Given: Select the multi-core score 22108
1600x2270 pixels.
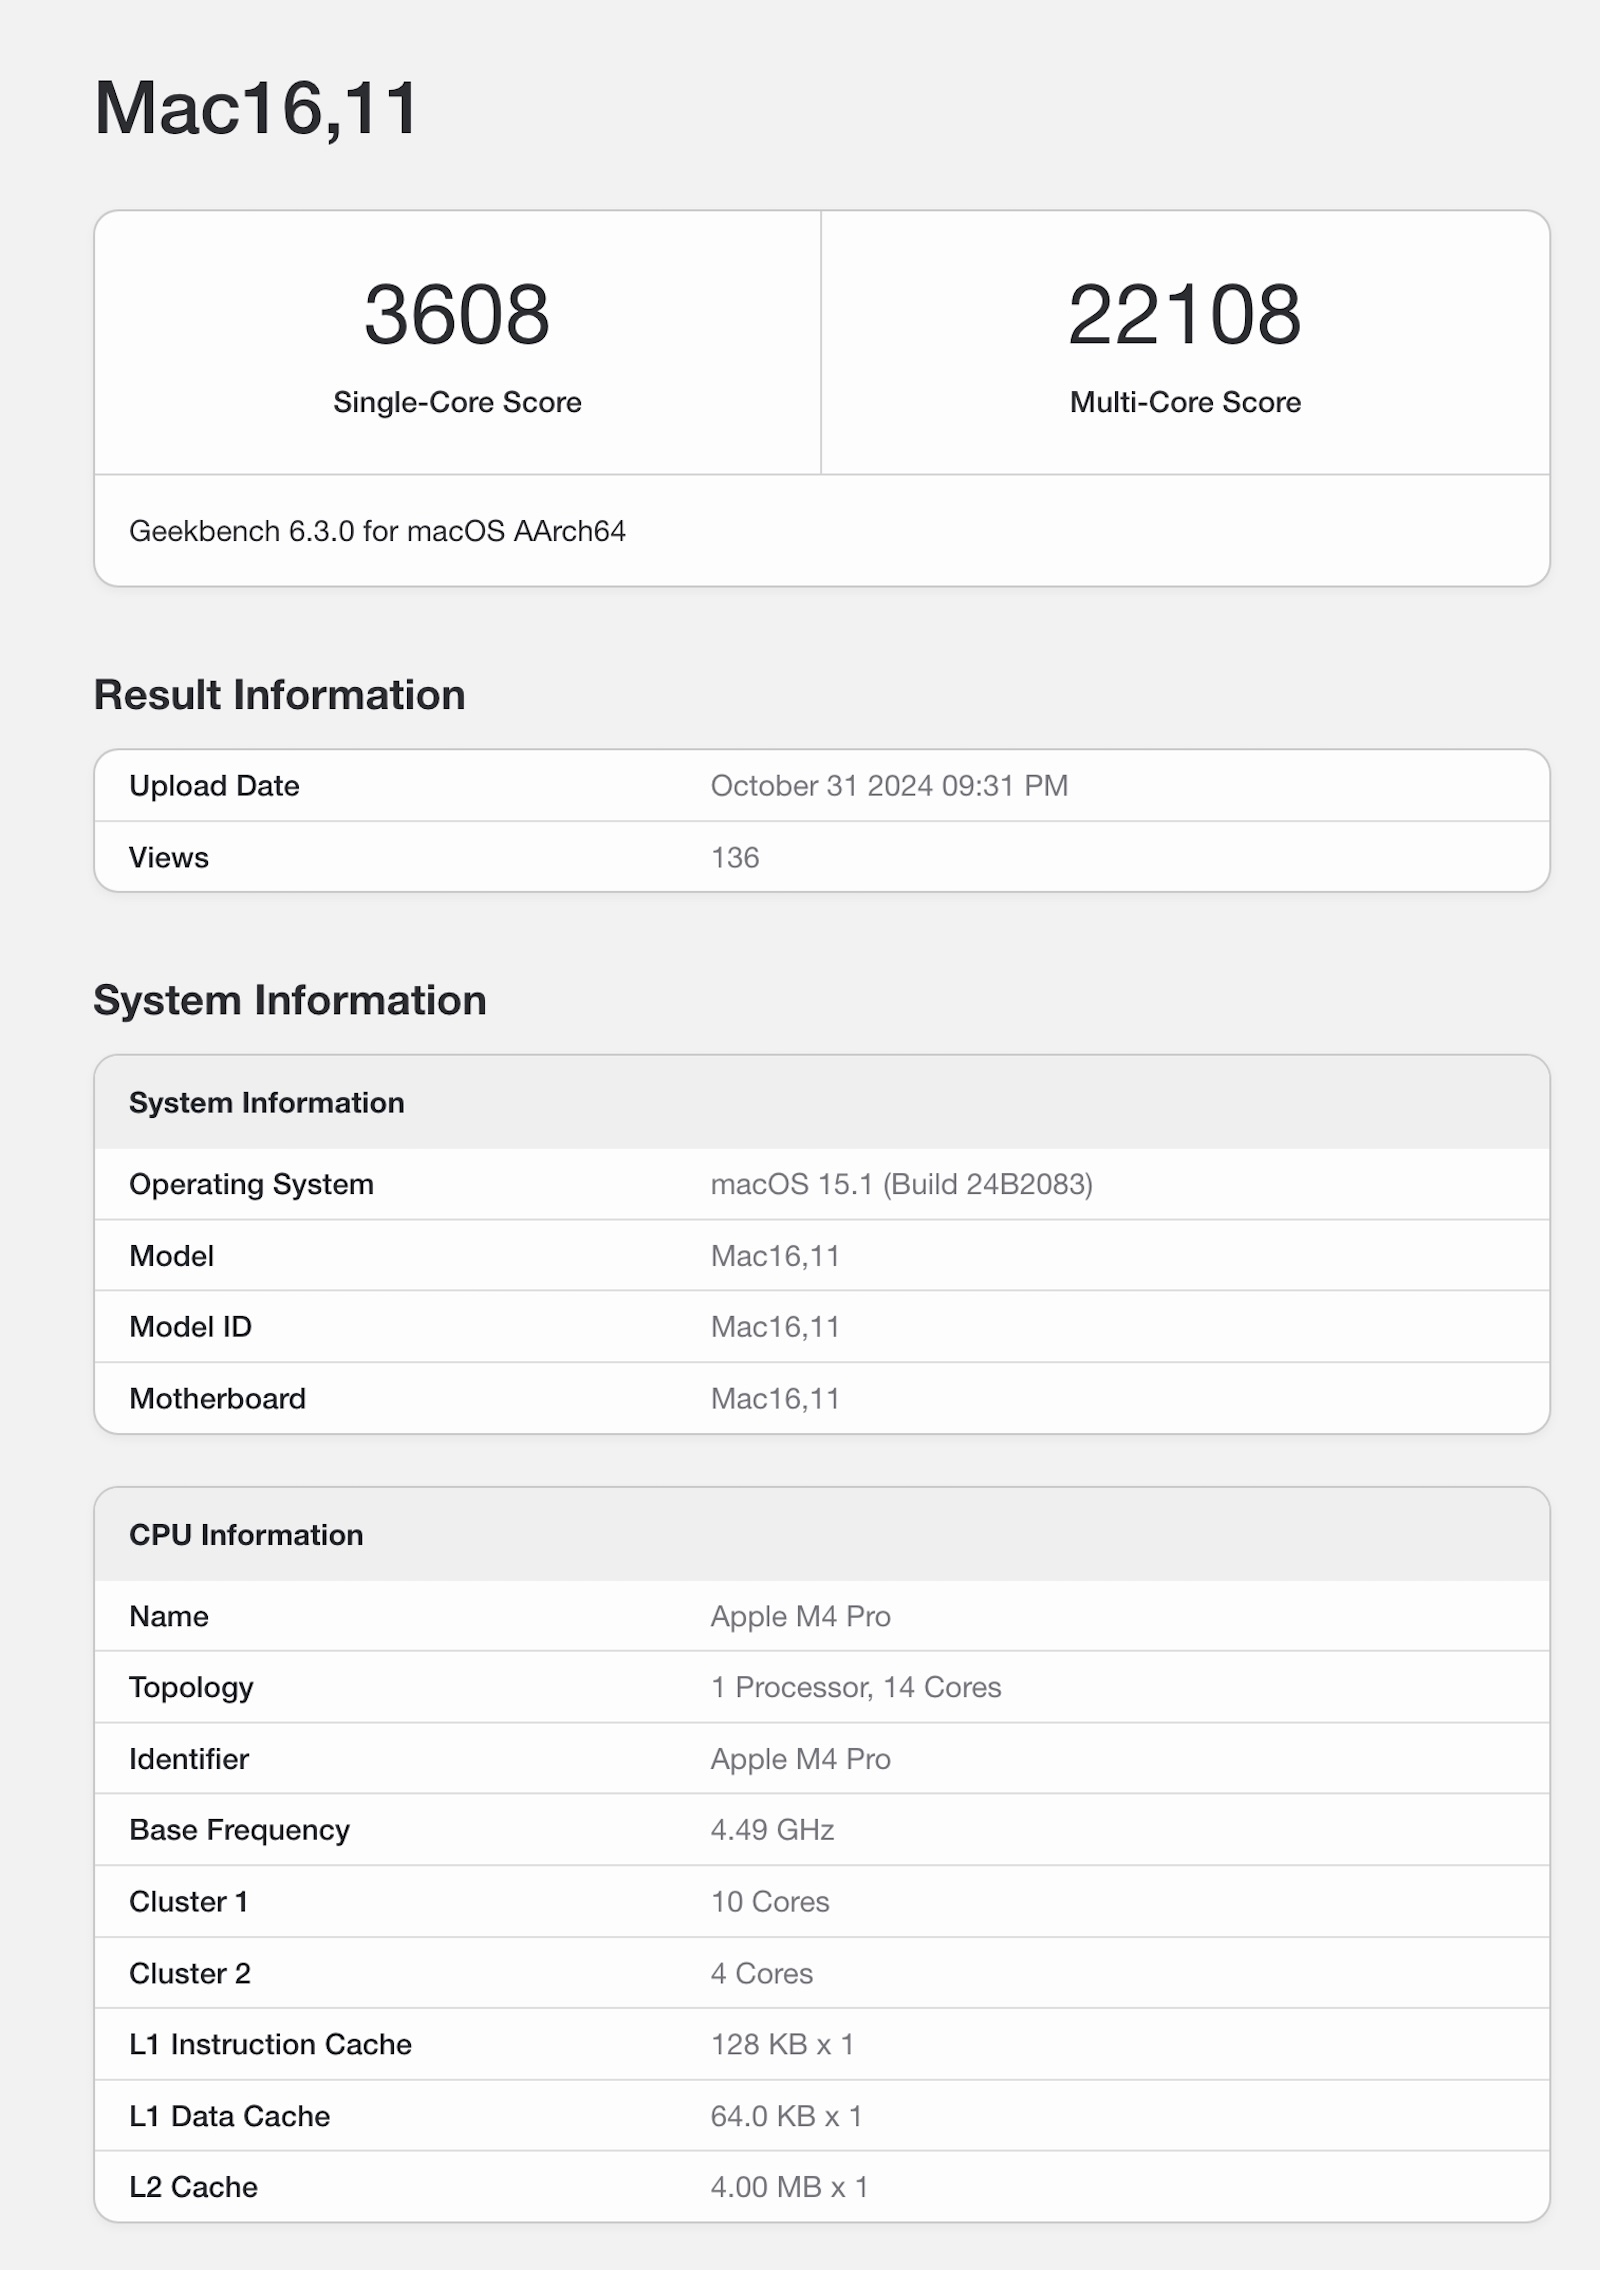Looking at the screenshot, I should (1185, 315).
